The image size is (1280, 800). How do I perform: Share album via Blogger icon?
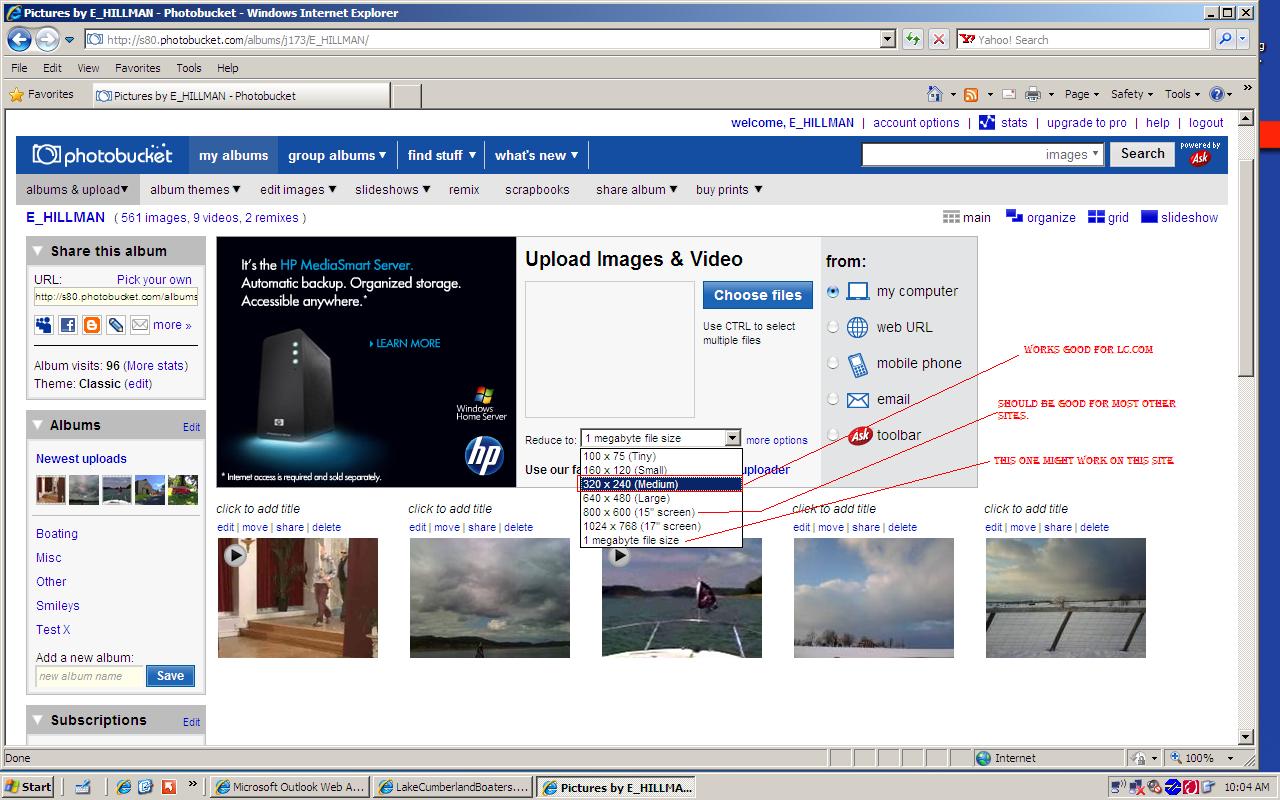click(x=92, y=325)
